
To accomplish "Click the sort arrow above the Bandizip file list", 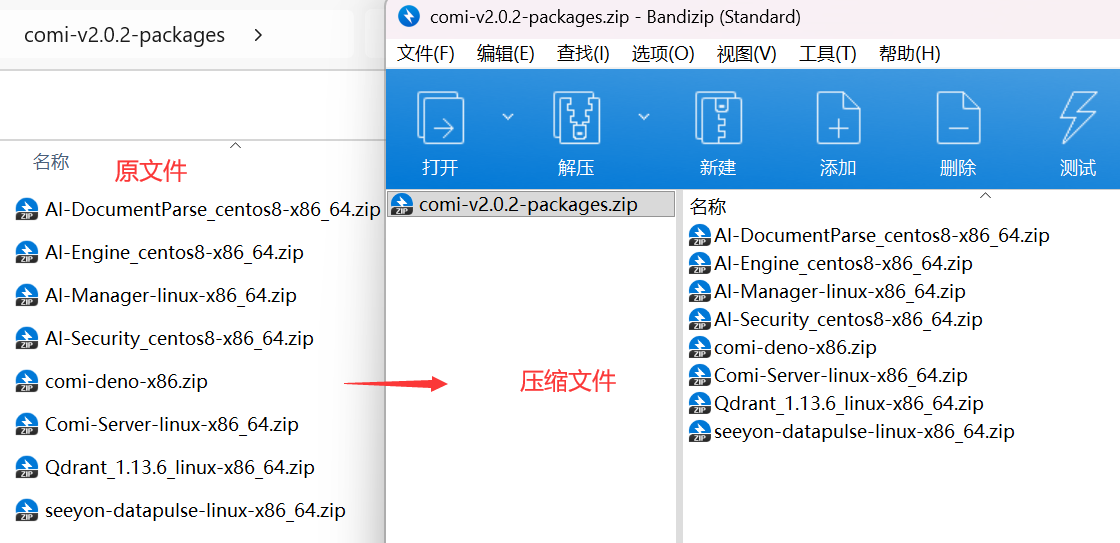I will pyautogui.click(x=986, y=195).
